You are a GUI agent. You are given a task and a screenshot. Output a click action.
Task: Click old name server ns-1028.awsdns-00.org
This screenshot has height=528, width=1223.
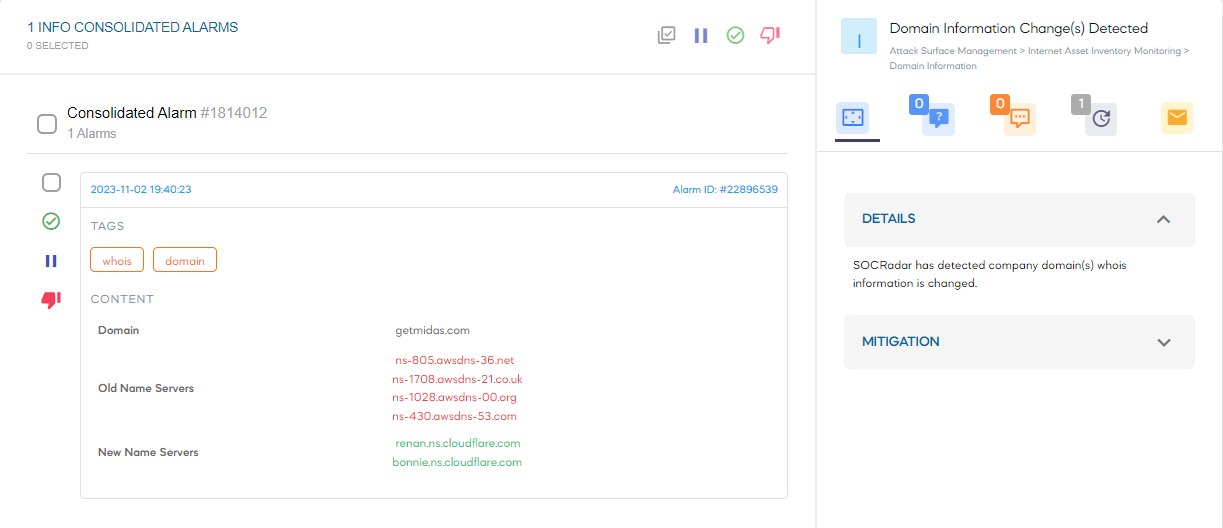454,397
